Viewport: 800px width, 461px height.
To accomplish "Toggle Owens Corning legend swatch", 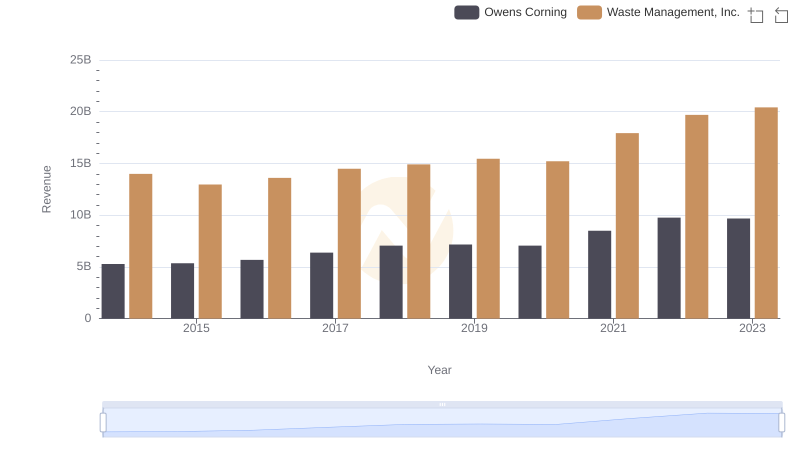I will [466, 12].
